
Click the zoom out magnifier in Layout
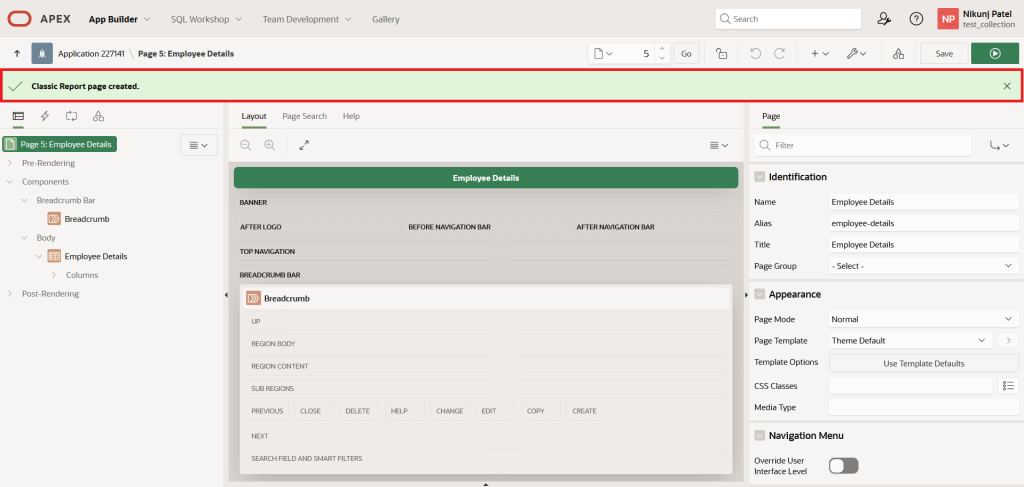point(246,146)
